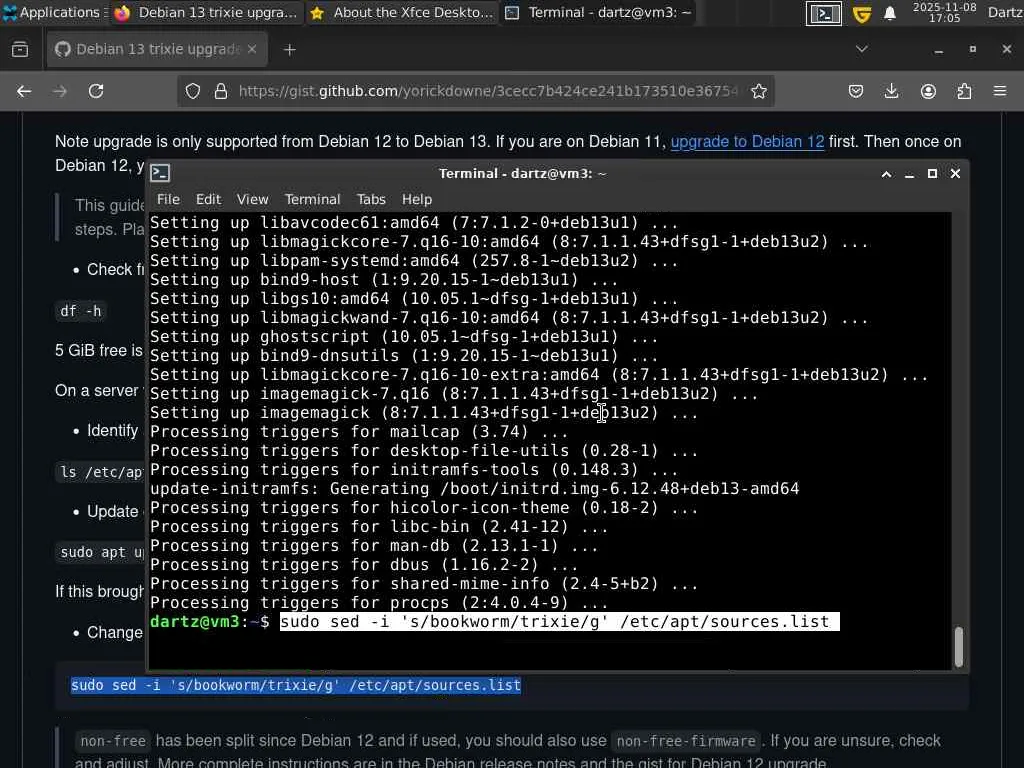1024x768 pixels.
Task: Click the date and time clock
Action: pyautogui.click(x=944, y=12)
